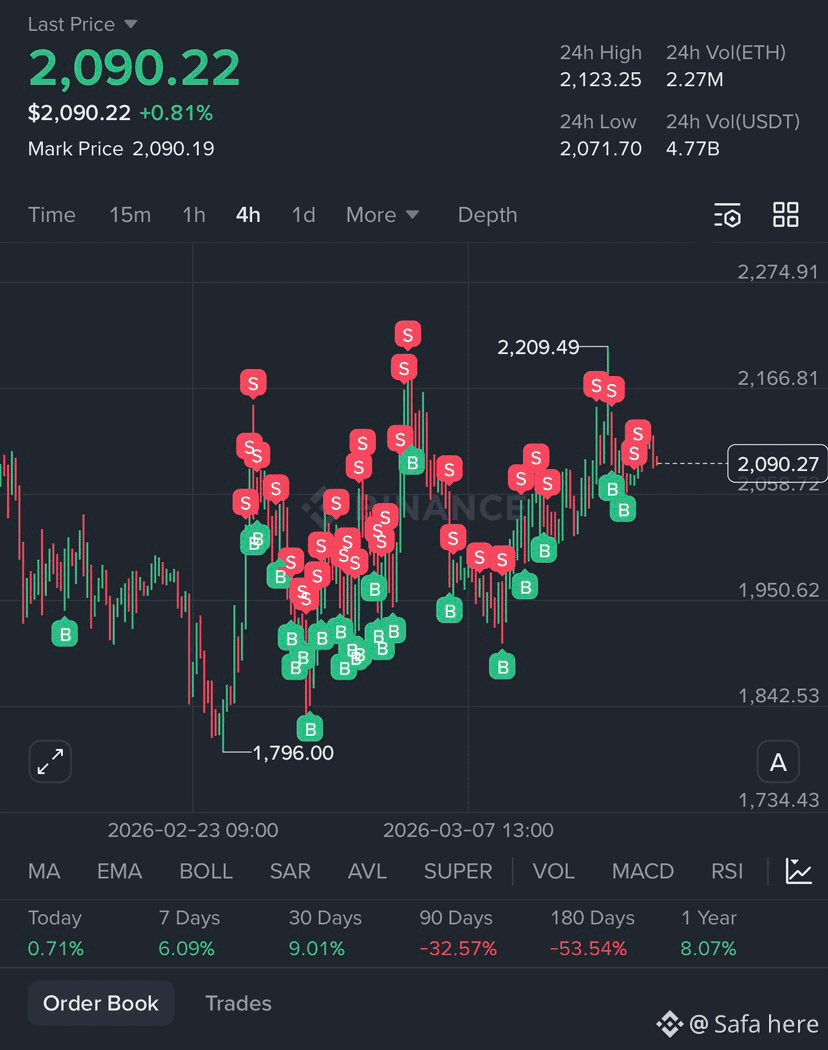
Task: Toggle the SUPER indicator
Action: click(x=458, y=871)
